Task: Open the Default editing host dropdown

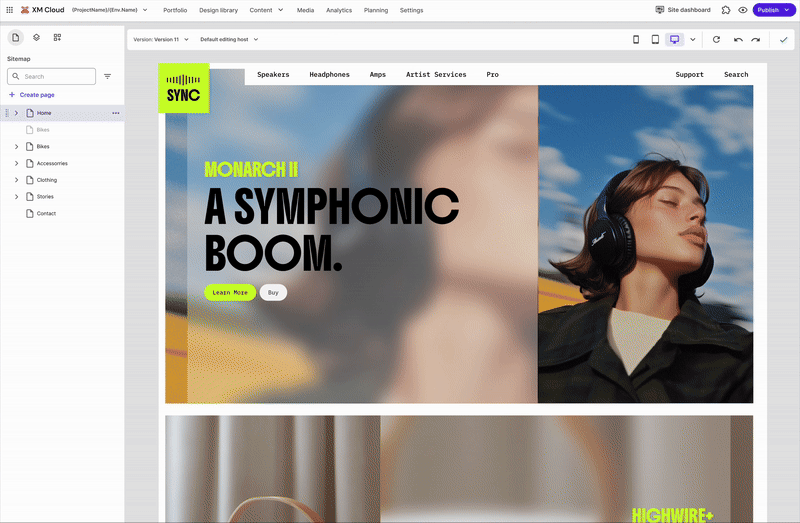Action: [229, 39]
